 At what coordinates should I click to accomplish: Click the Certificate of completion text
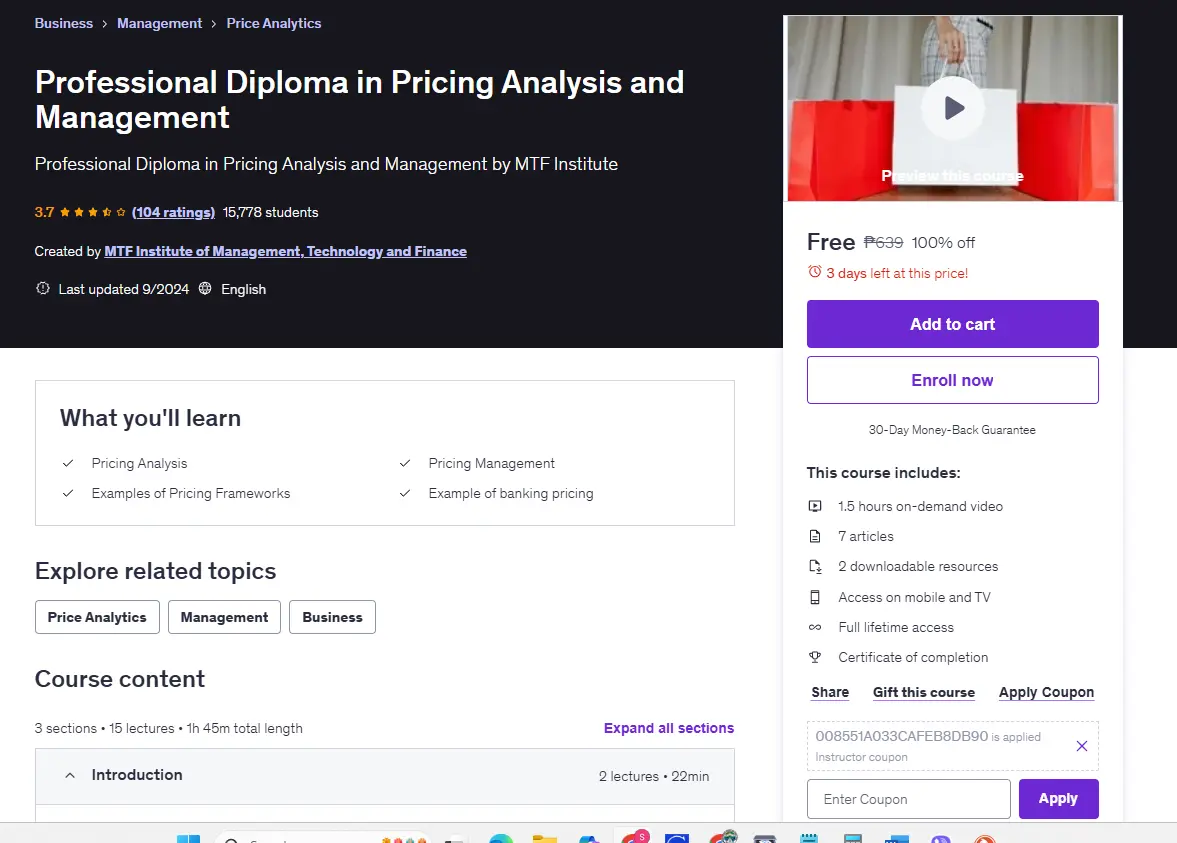tap(913, 657)
